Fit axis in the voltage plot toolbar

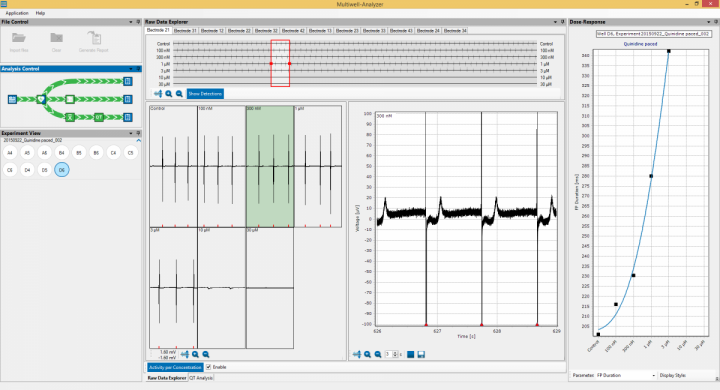pos(357,354)
